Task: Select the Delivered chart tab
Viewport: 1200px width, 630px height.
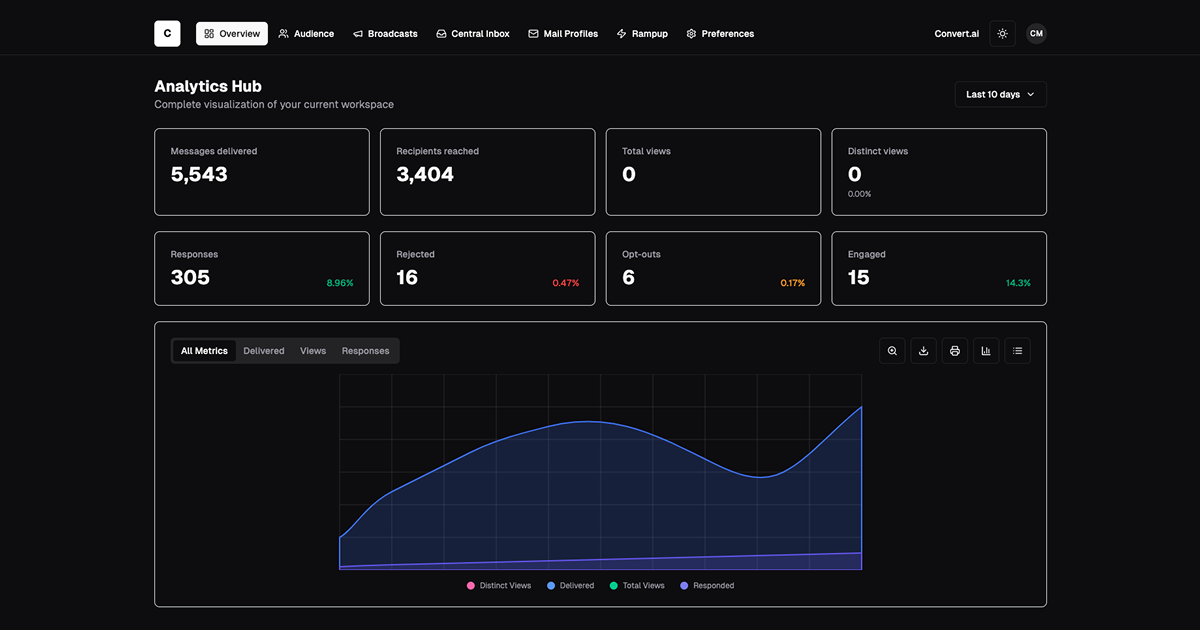Action: [264, 351]
